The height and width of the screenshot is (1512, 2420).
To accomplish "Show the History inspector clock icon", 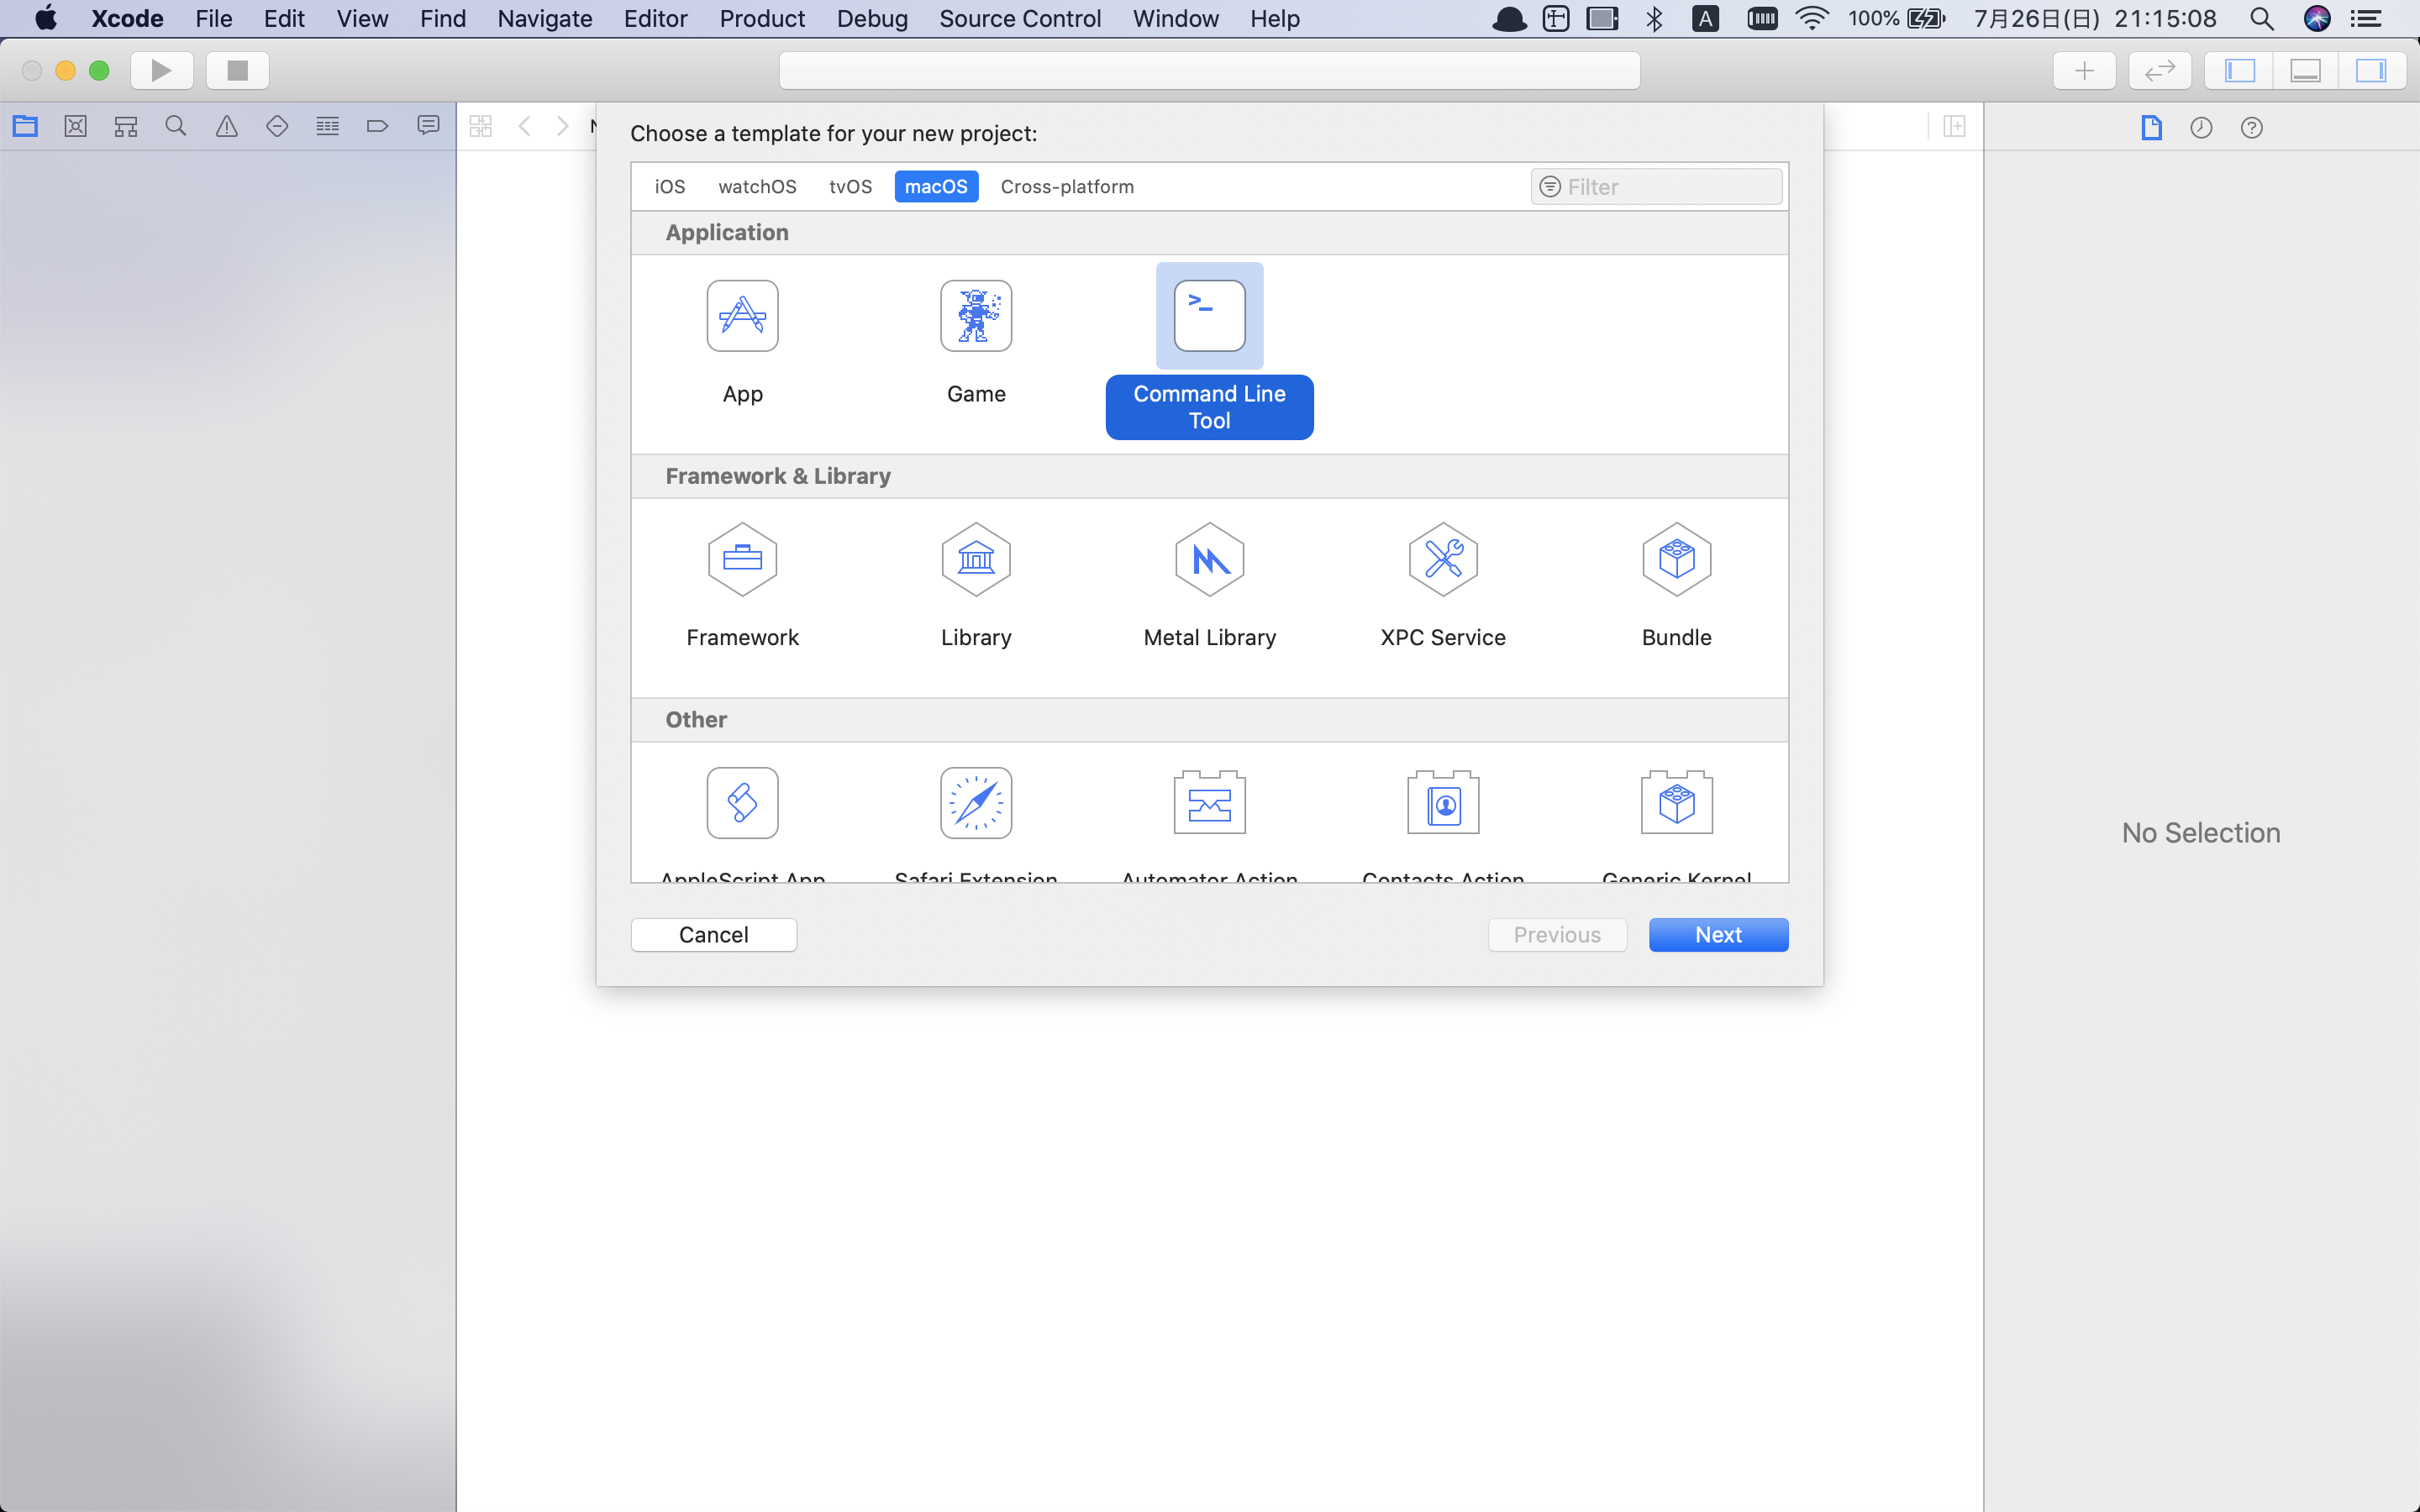I will click(x=2201, y=127).
